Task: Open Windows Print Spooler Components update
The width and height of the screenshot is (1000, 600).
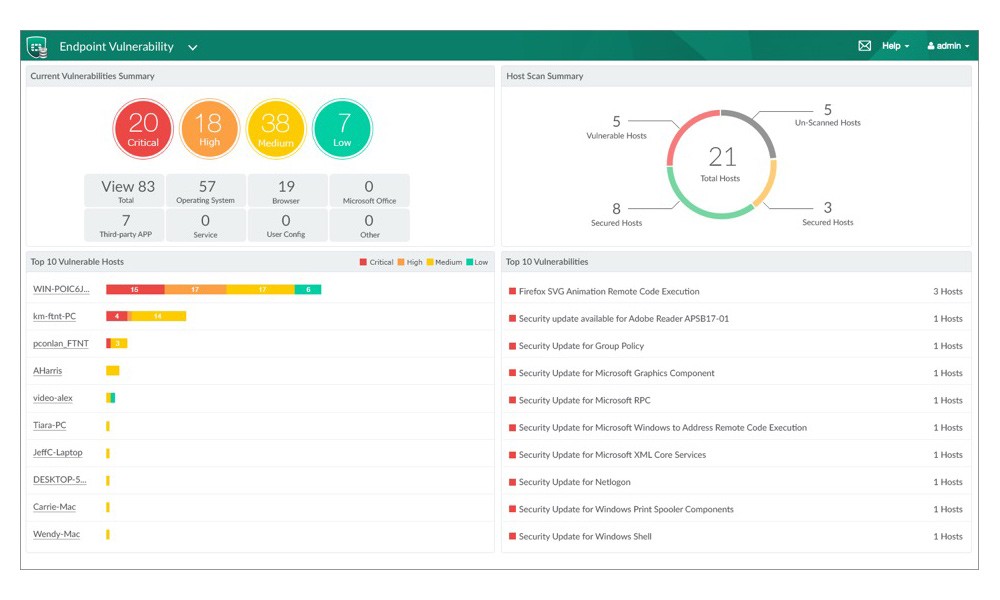Action: [x=626, y=509]
